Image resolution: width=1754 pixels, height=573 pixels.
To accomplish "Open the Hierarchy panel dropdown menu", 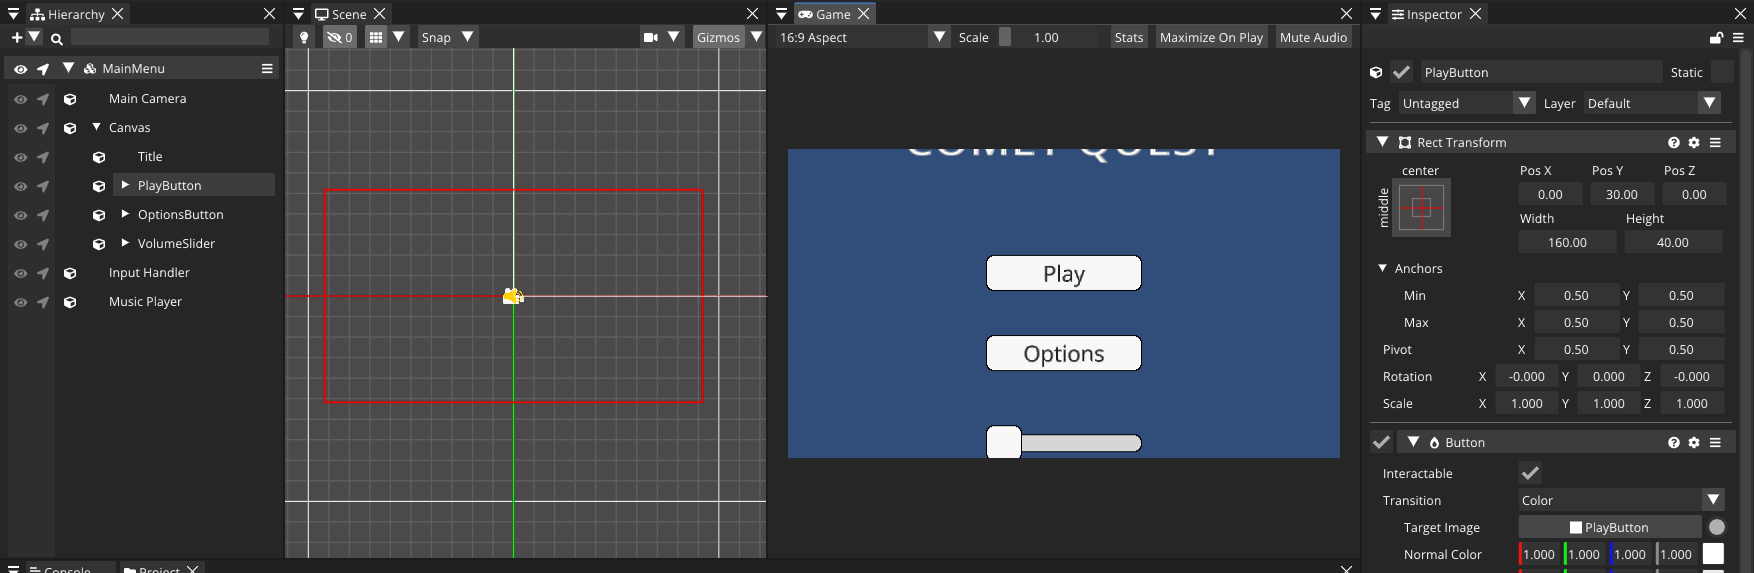I will click(14, 14).
